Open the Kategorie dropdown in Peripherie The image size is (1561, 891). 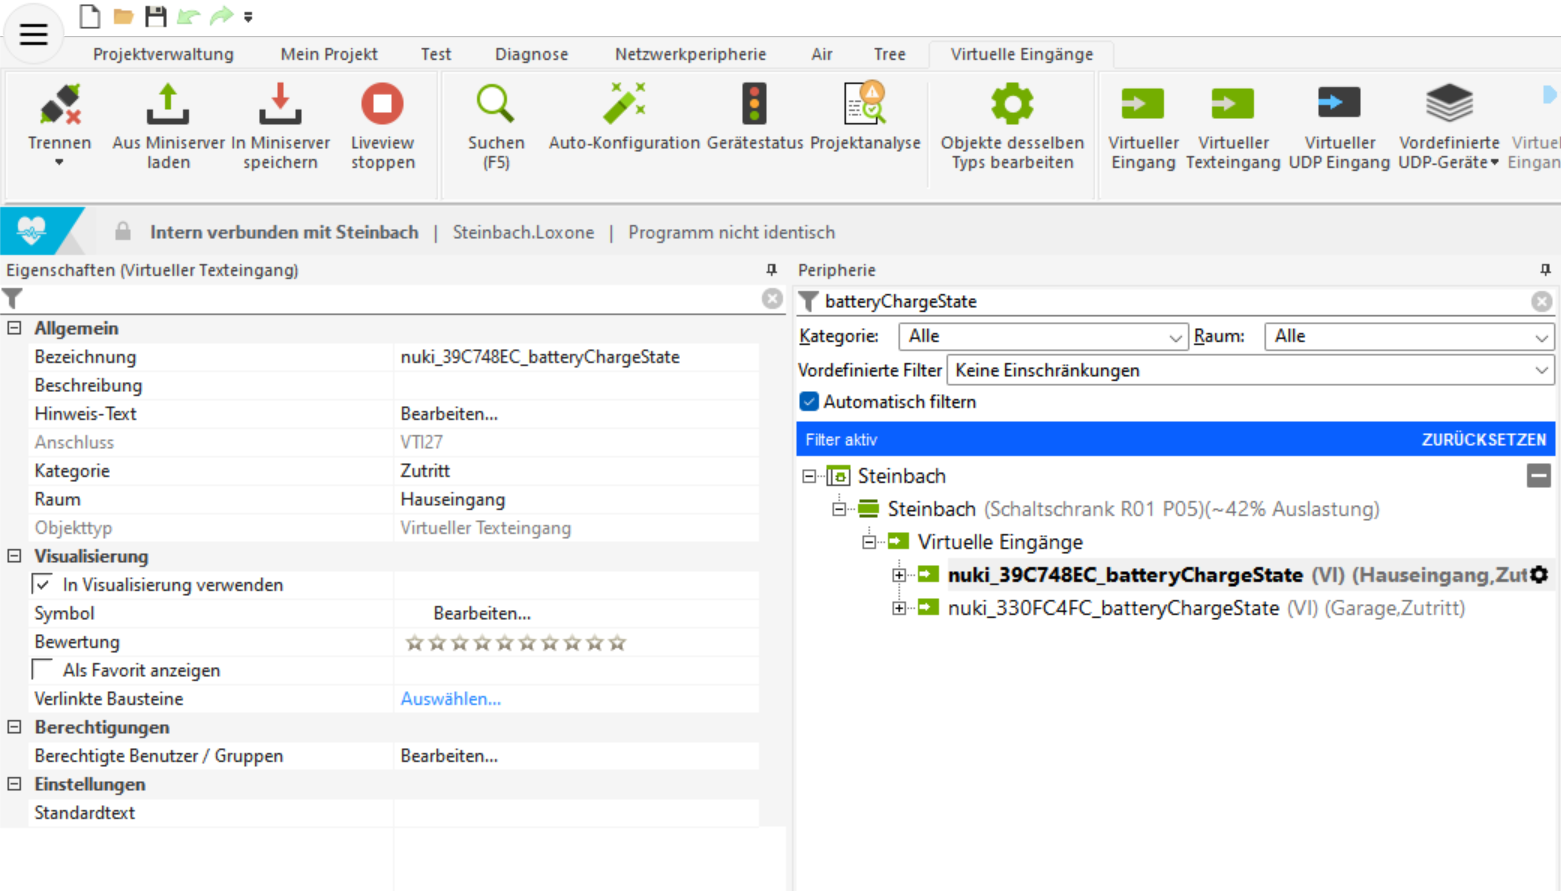click(1042, 337)
